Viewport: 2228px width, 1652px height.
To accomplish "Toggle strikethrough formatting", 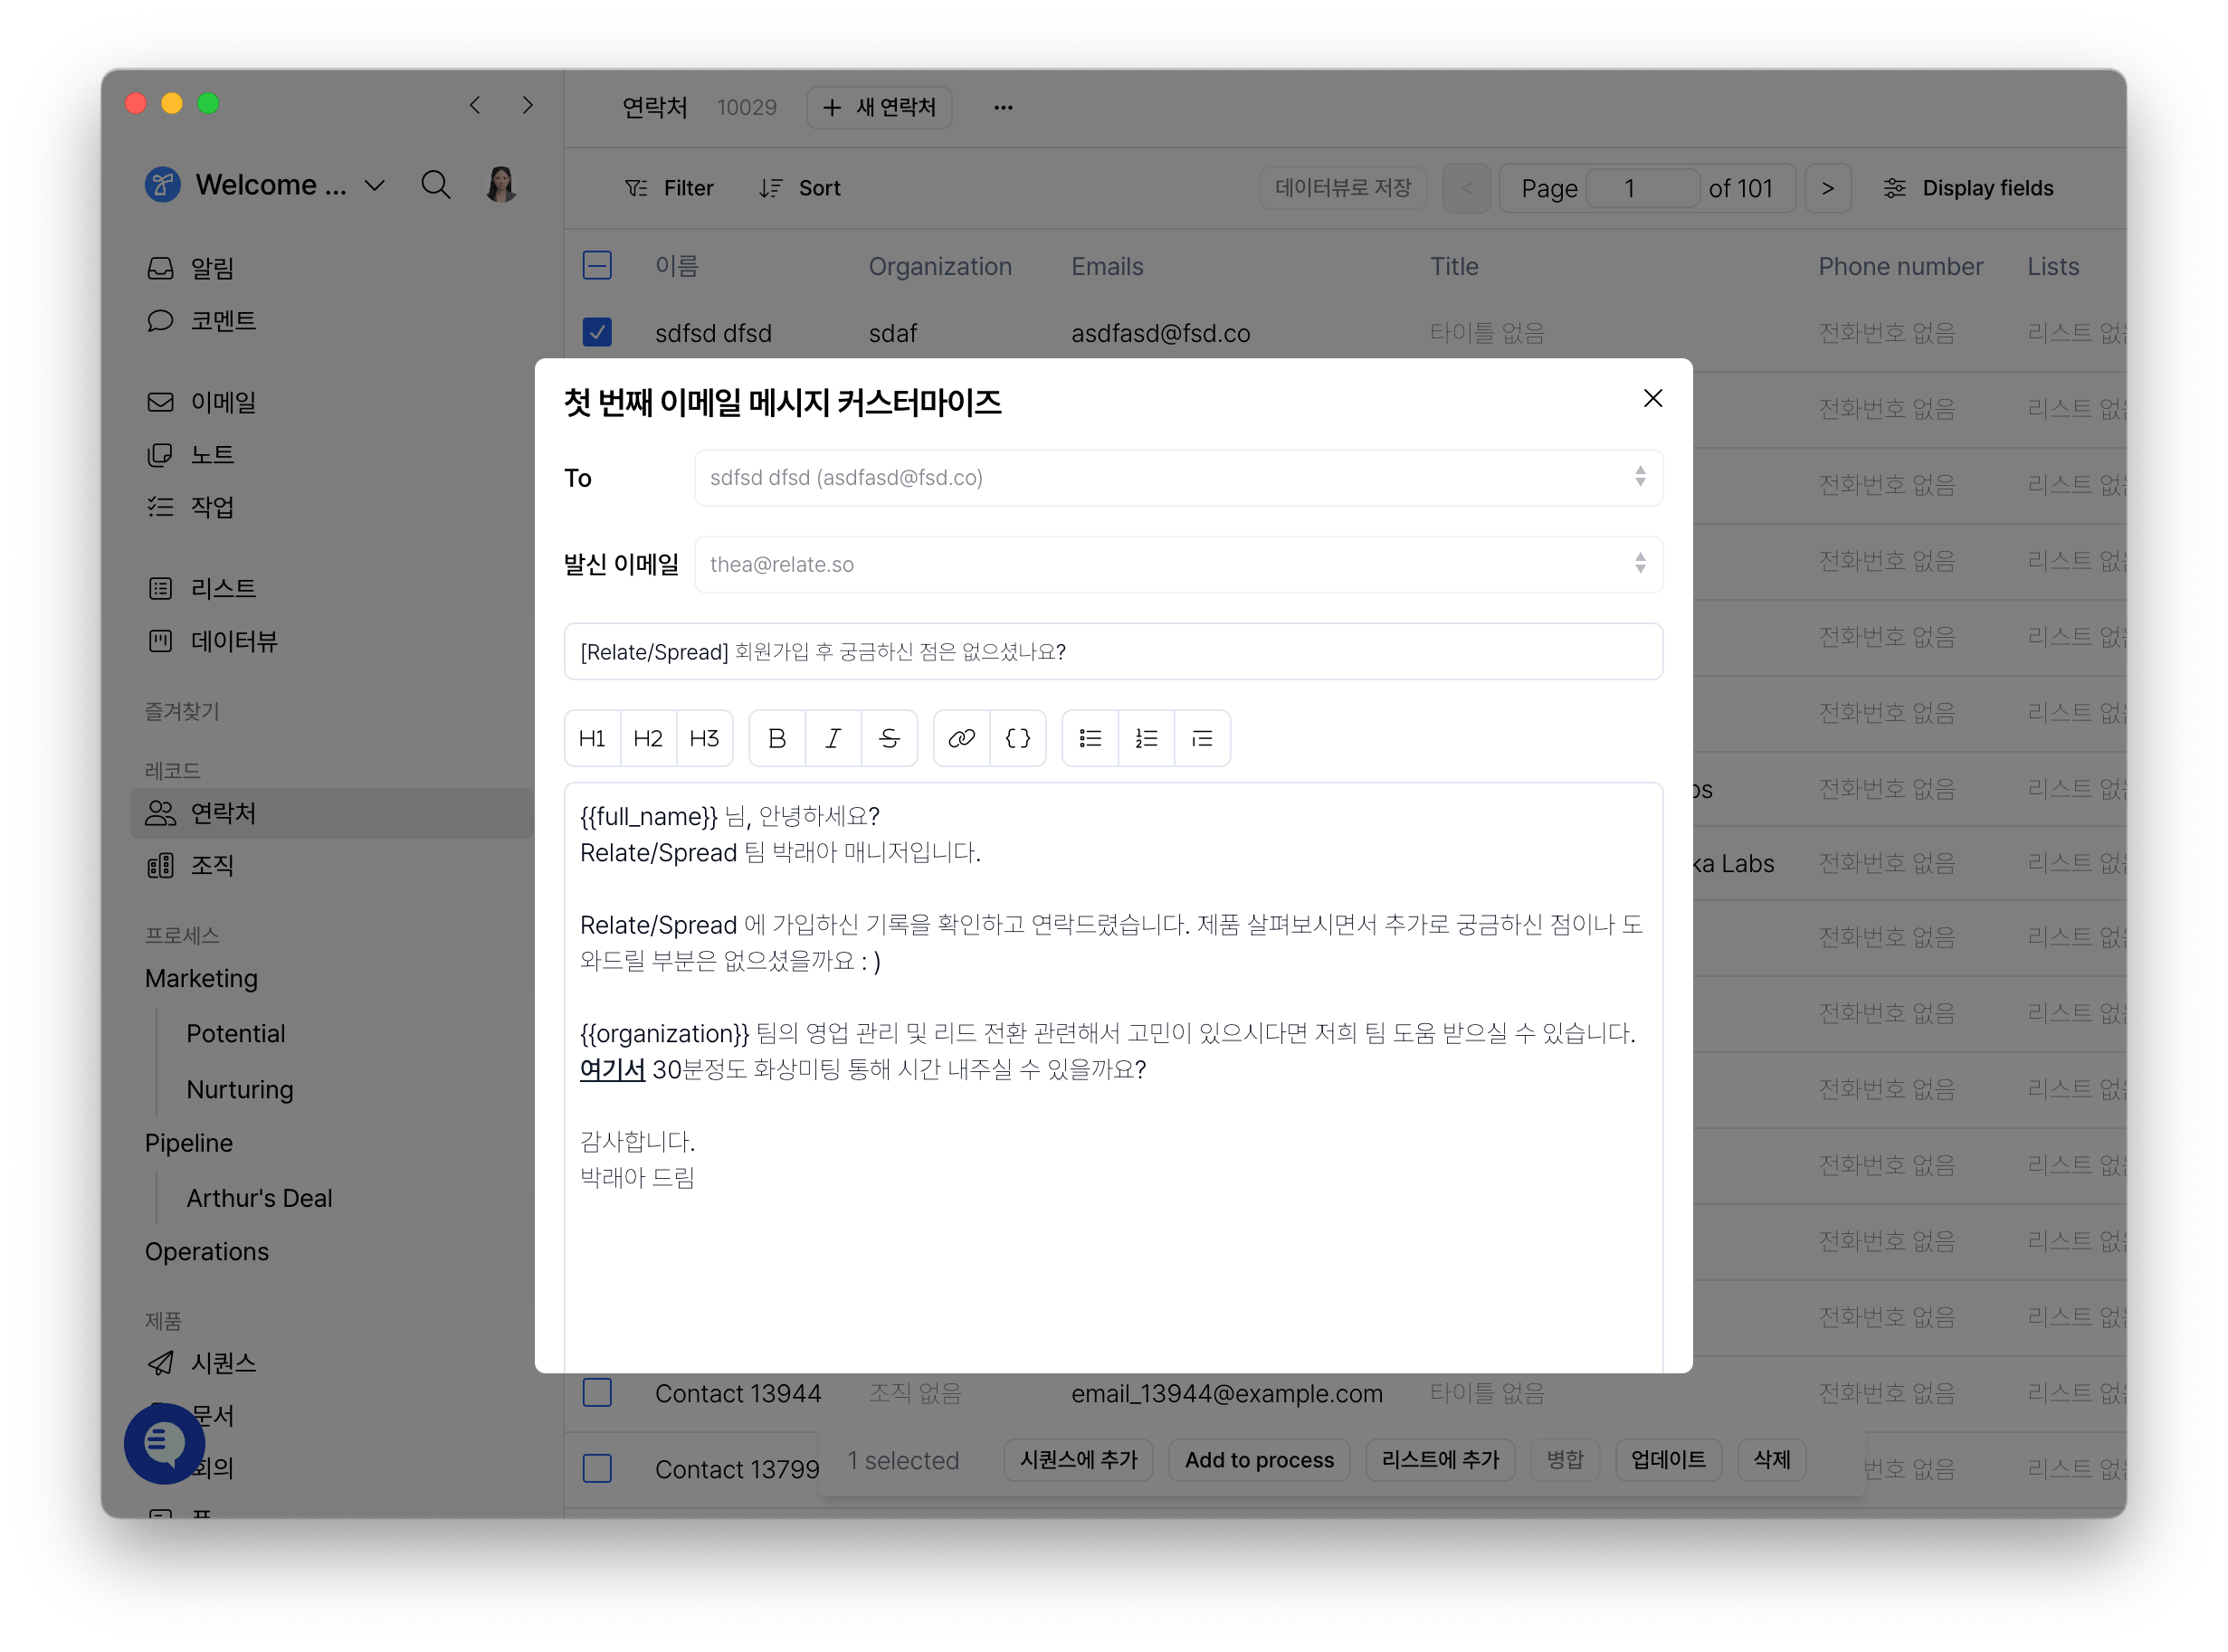I will 889,738.
